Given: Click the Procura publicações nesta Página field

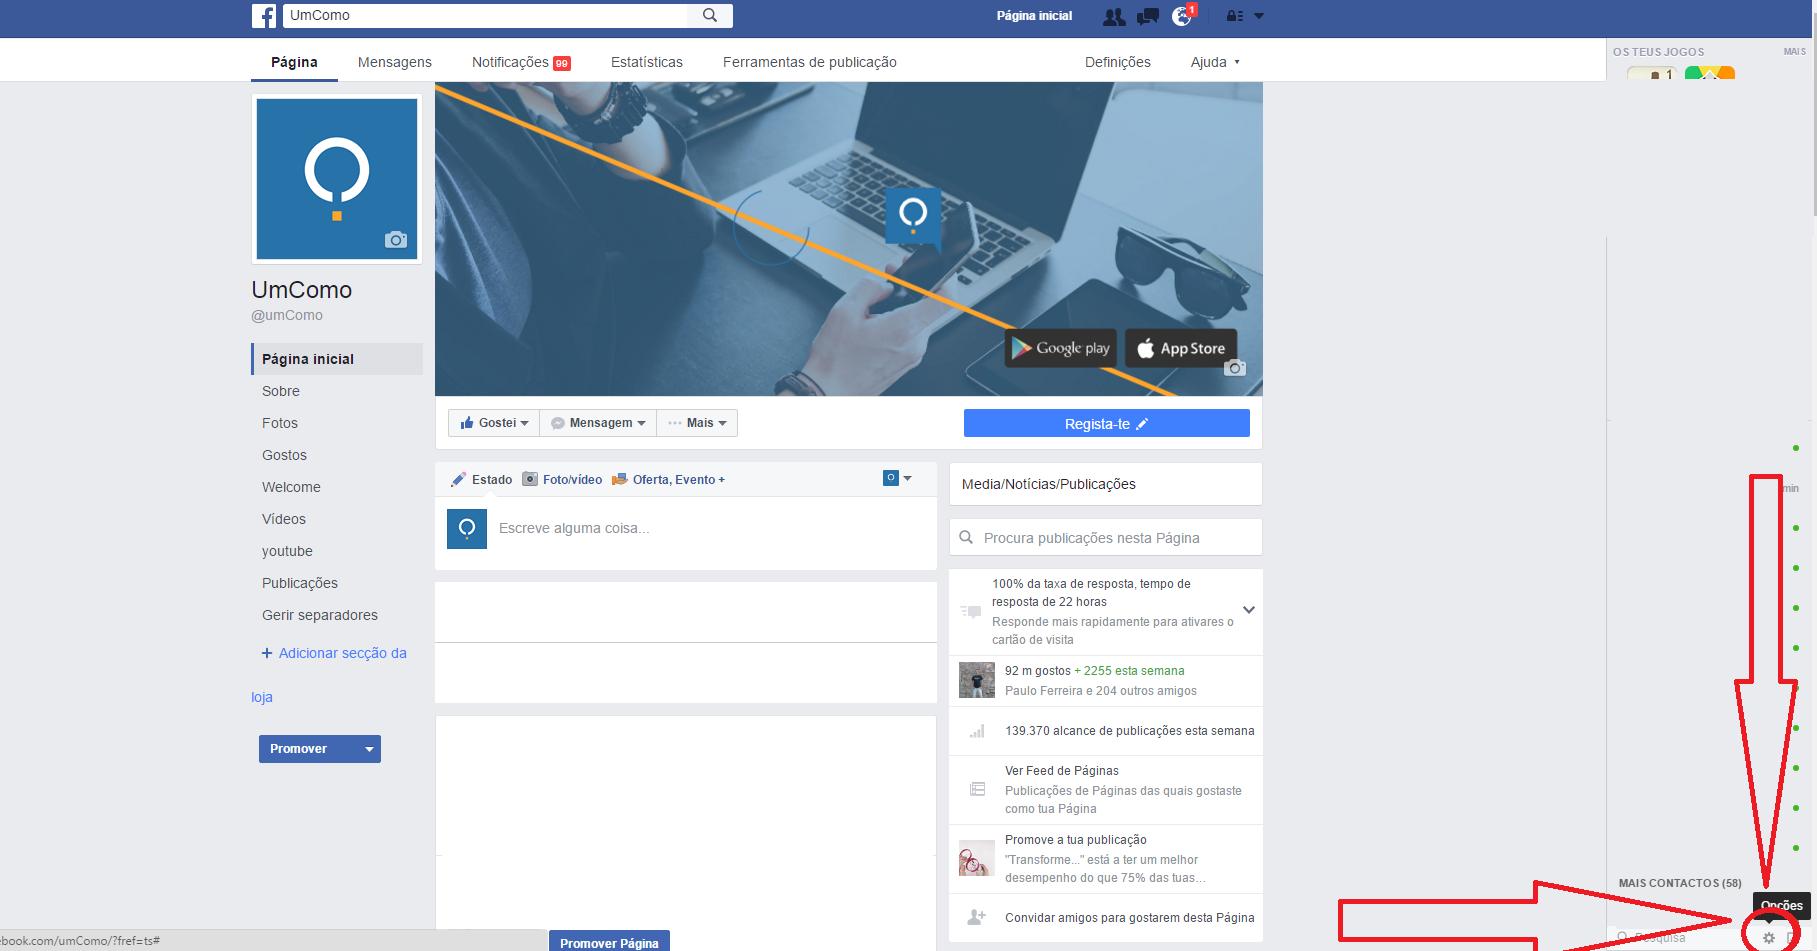Looking at the screenshot, I should [1105, 538].
